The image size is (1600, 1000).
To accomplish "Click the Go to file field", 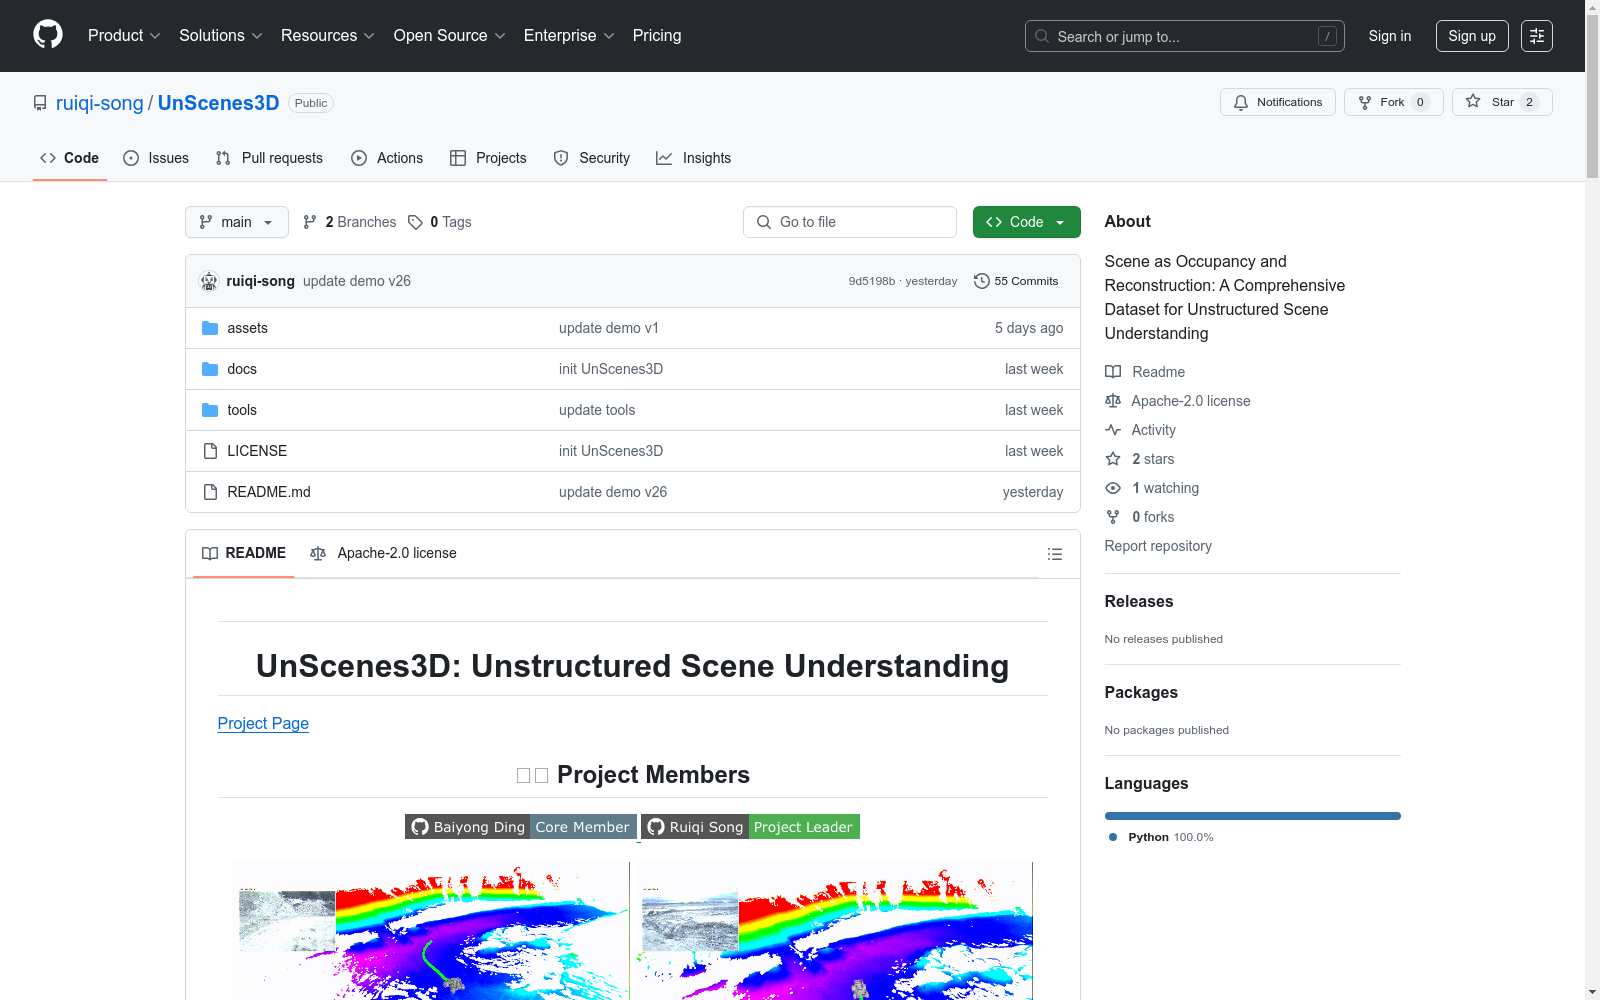I will tap(850, 222).
